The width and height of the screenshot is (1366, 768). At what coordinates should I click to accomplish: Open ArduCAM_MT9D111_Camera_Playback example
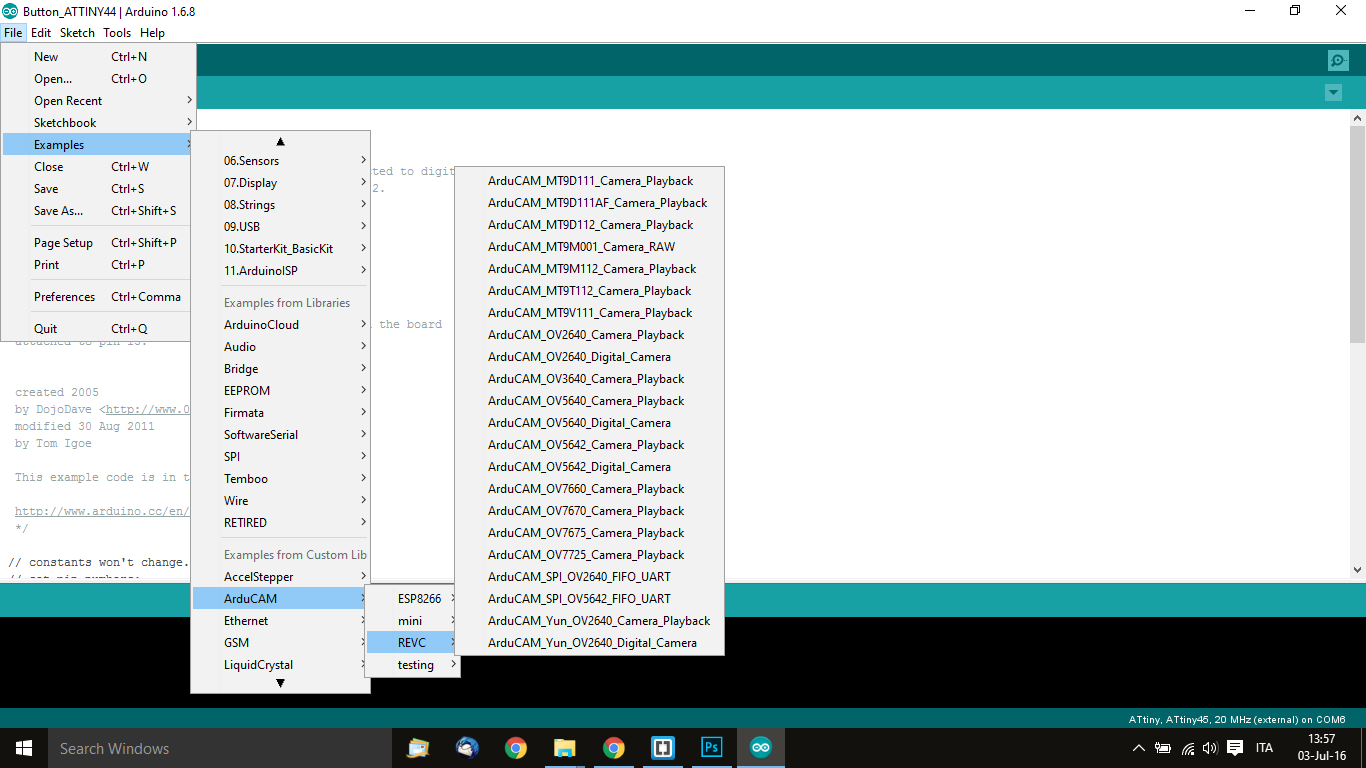pyautogui.click(x=589, y=181)
